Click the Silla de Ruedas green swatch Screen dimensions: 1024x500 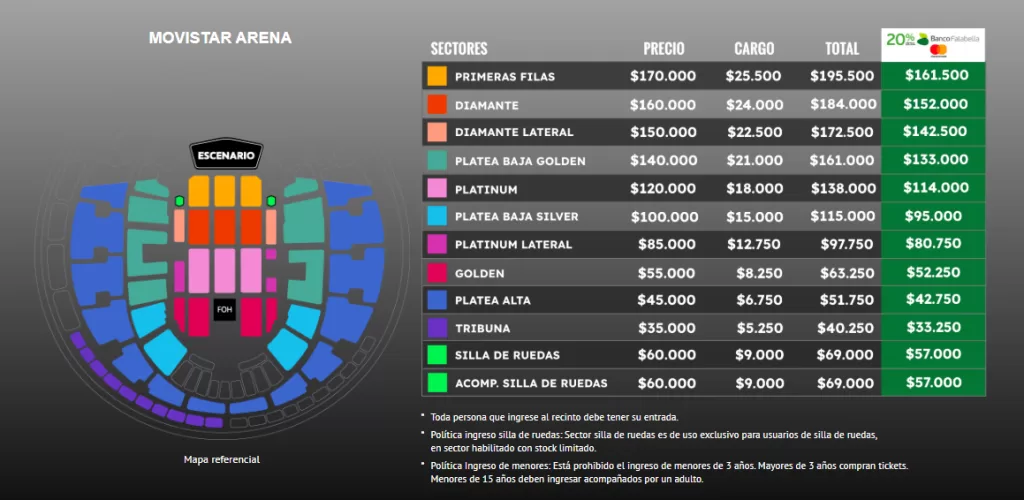[x=437, y=355]
